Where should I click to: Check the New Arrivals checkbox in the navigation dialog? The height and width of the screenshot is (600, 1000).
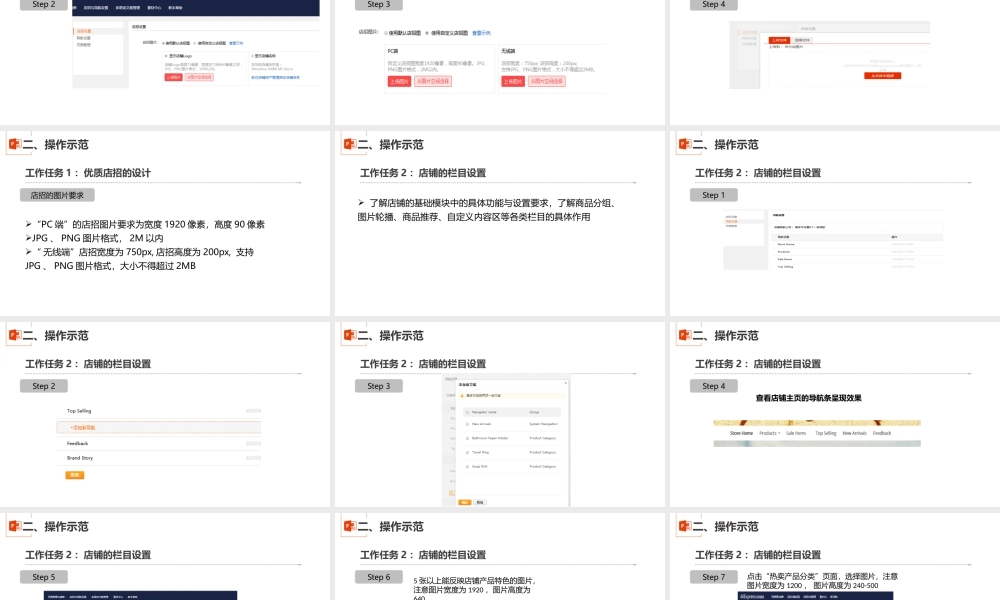pyautogui.click(x=467, y=424)
